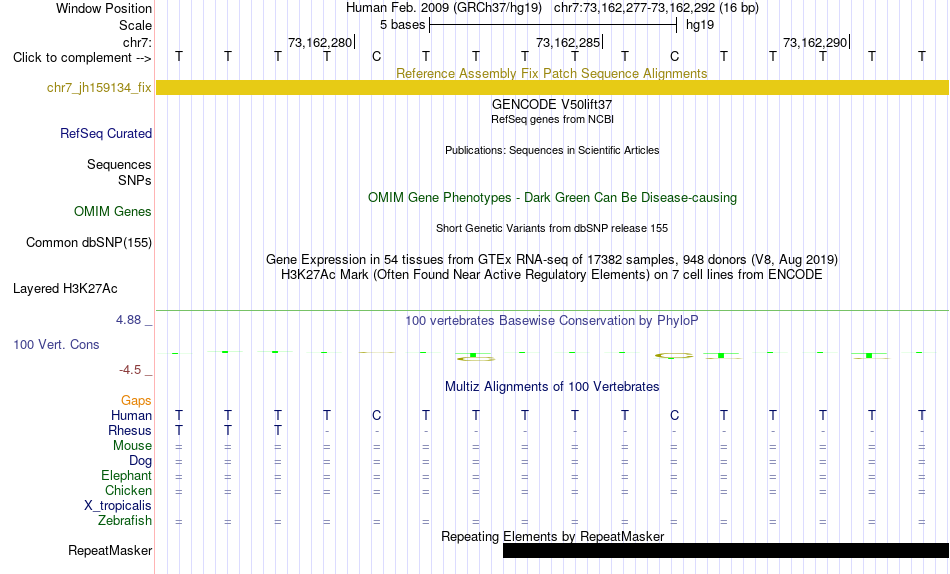Click the Rhesus species row label
Screen dimensions: 950x574
pos(130,430)
